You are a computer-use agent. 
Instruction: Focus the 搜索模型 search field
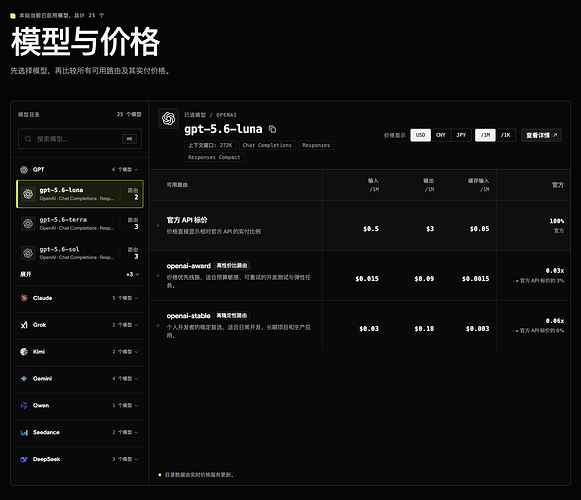pos(80,139)
